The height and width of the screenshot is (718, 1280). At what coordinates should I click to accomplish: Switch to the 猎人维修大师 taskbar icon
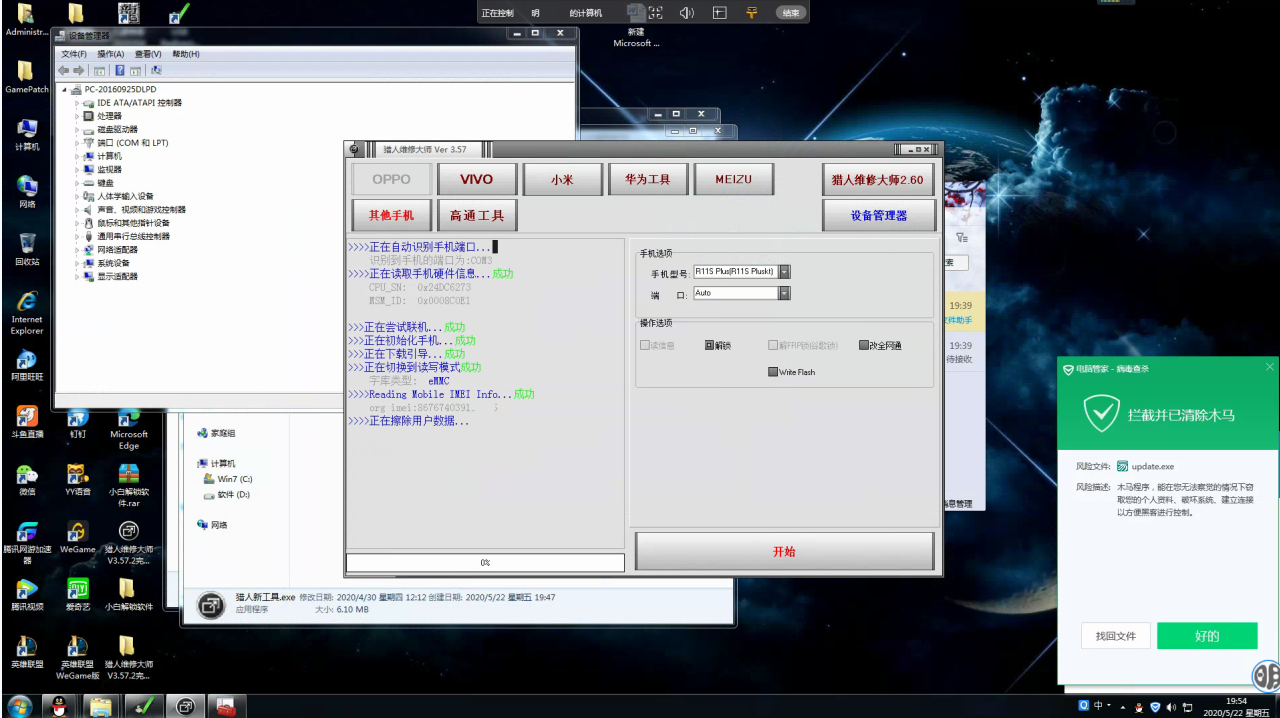185,706
